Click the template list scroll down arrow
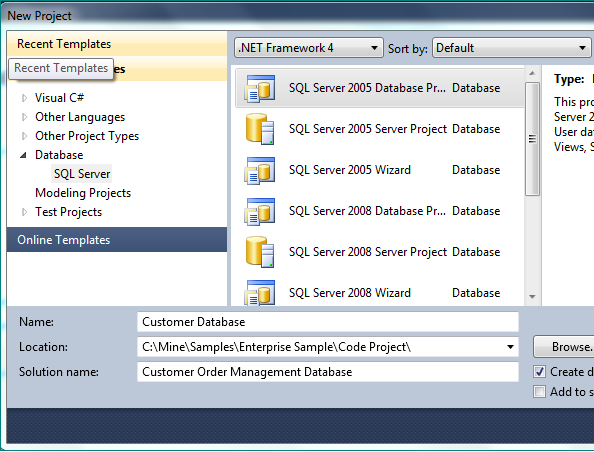The image size is (594, 452). point(532,297)
